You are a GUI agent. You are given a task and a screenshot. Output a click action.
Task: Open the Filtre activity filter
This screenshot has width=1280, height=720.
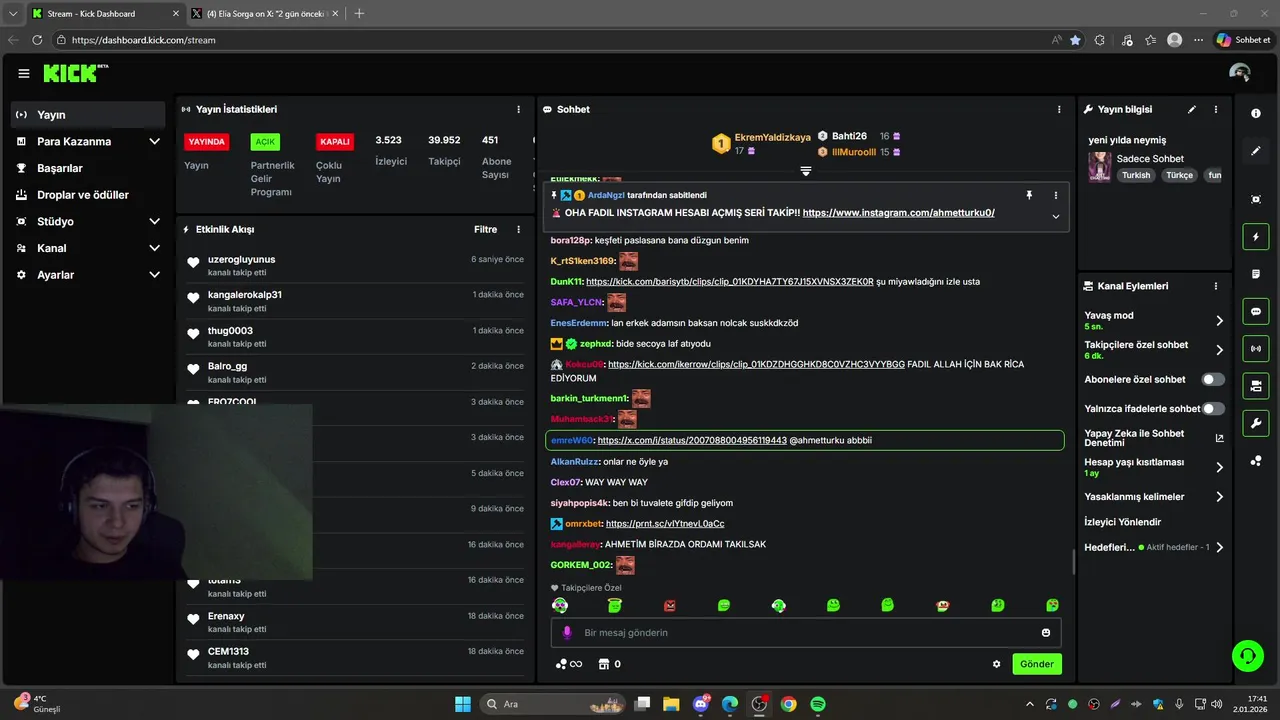coord(485,230)
